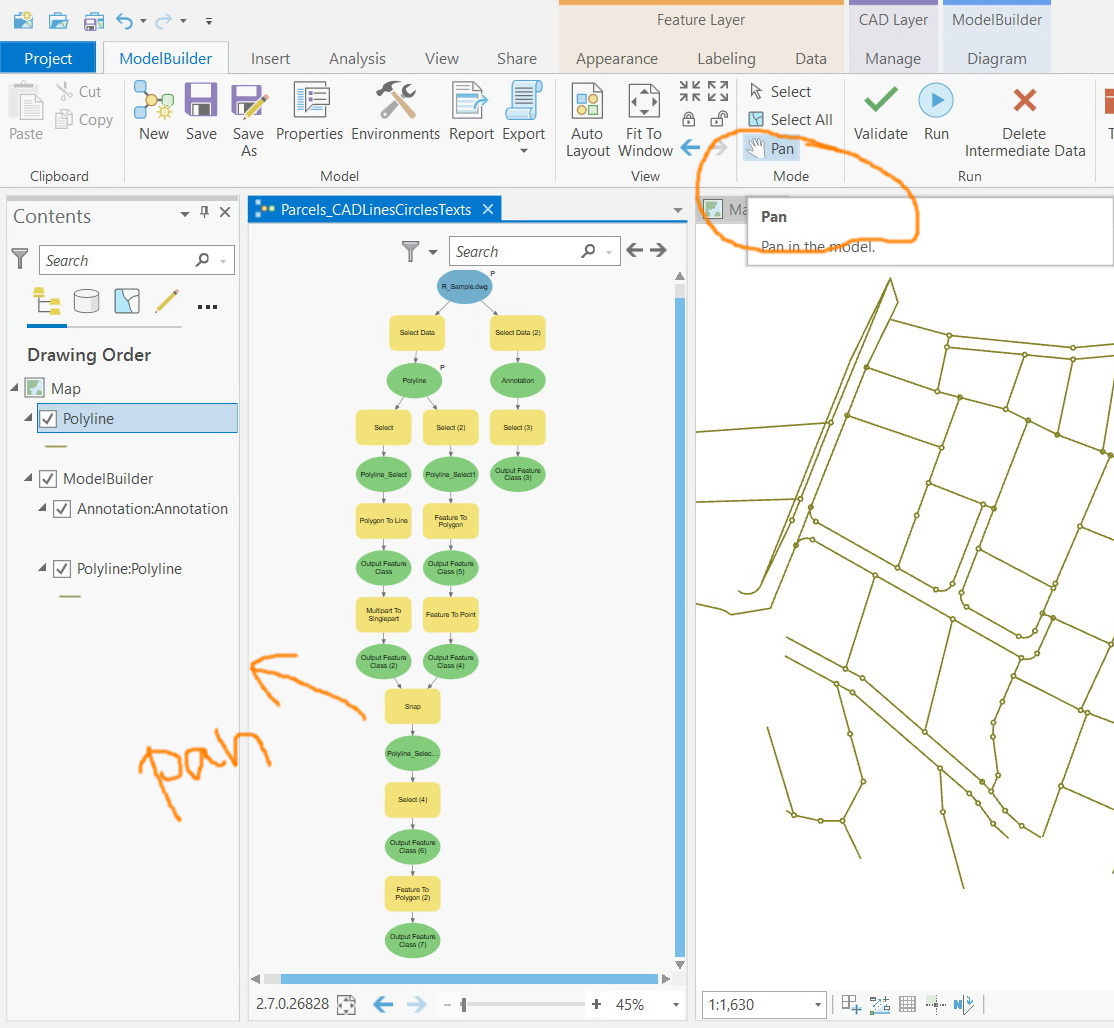Open the map scale 1:1,630 dropdown

click(x=815, y=1004)
